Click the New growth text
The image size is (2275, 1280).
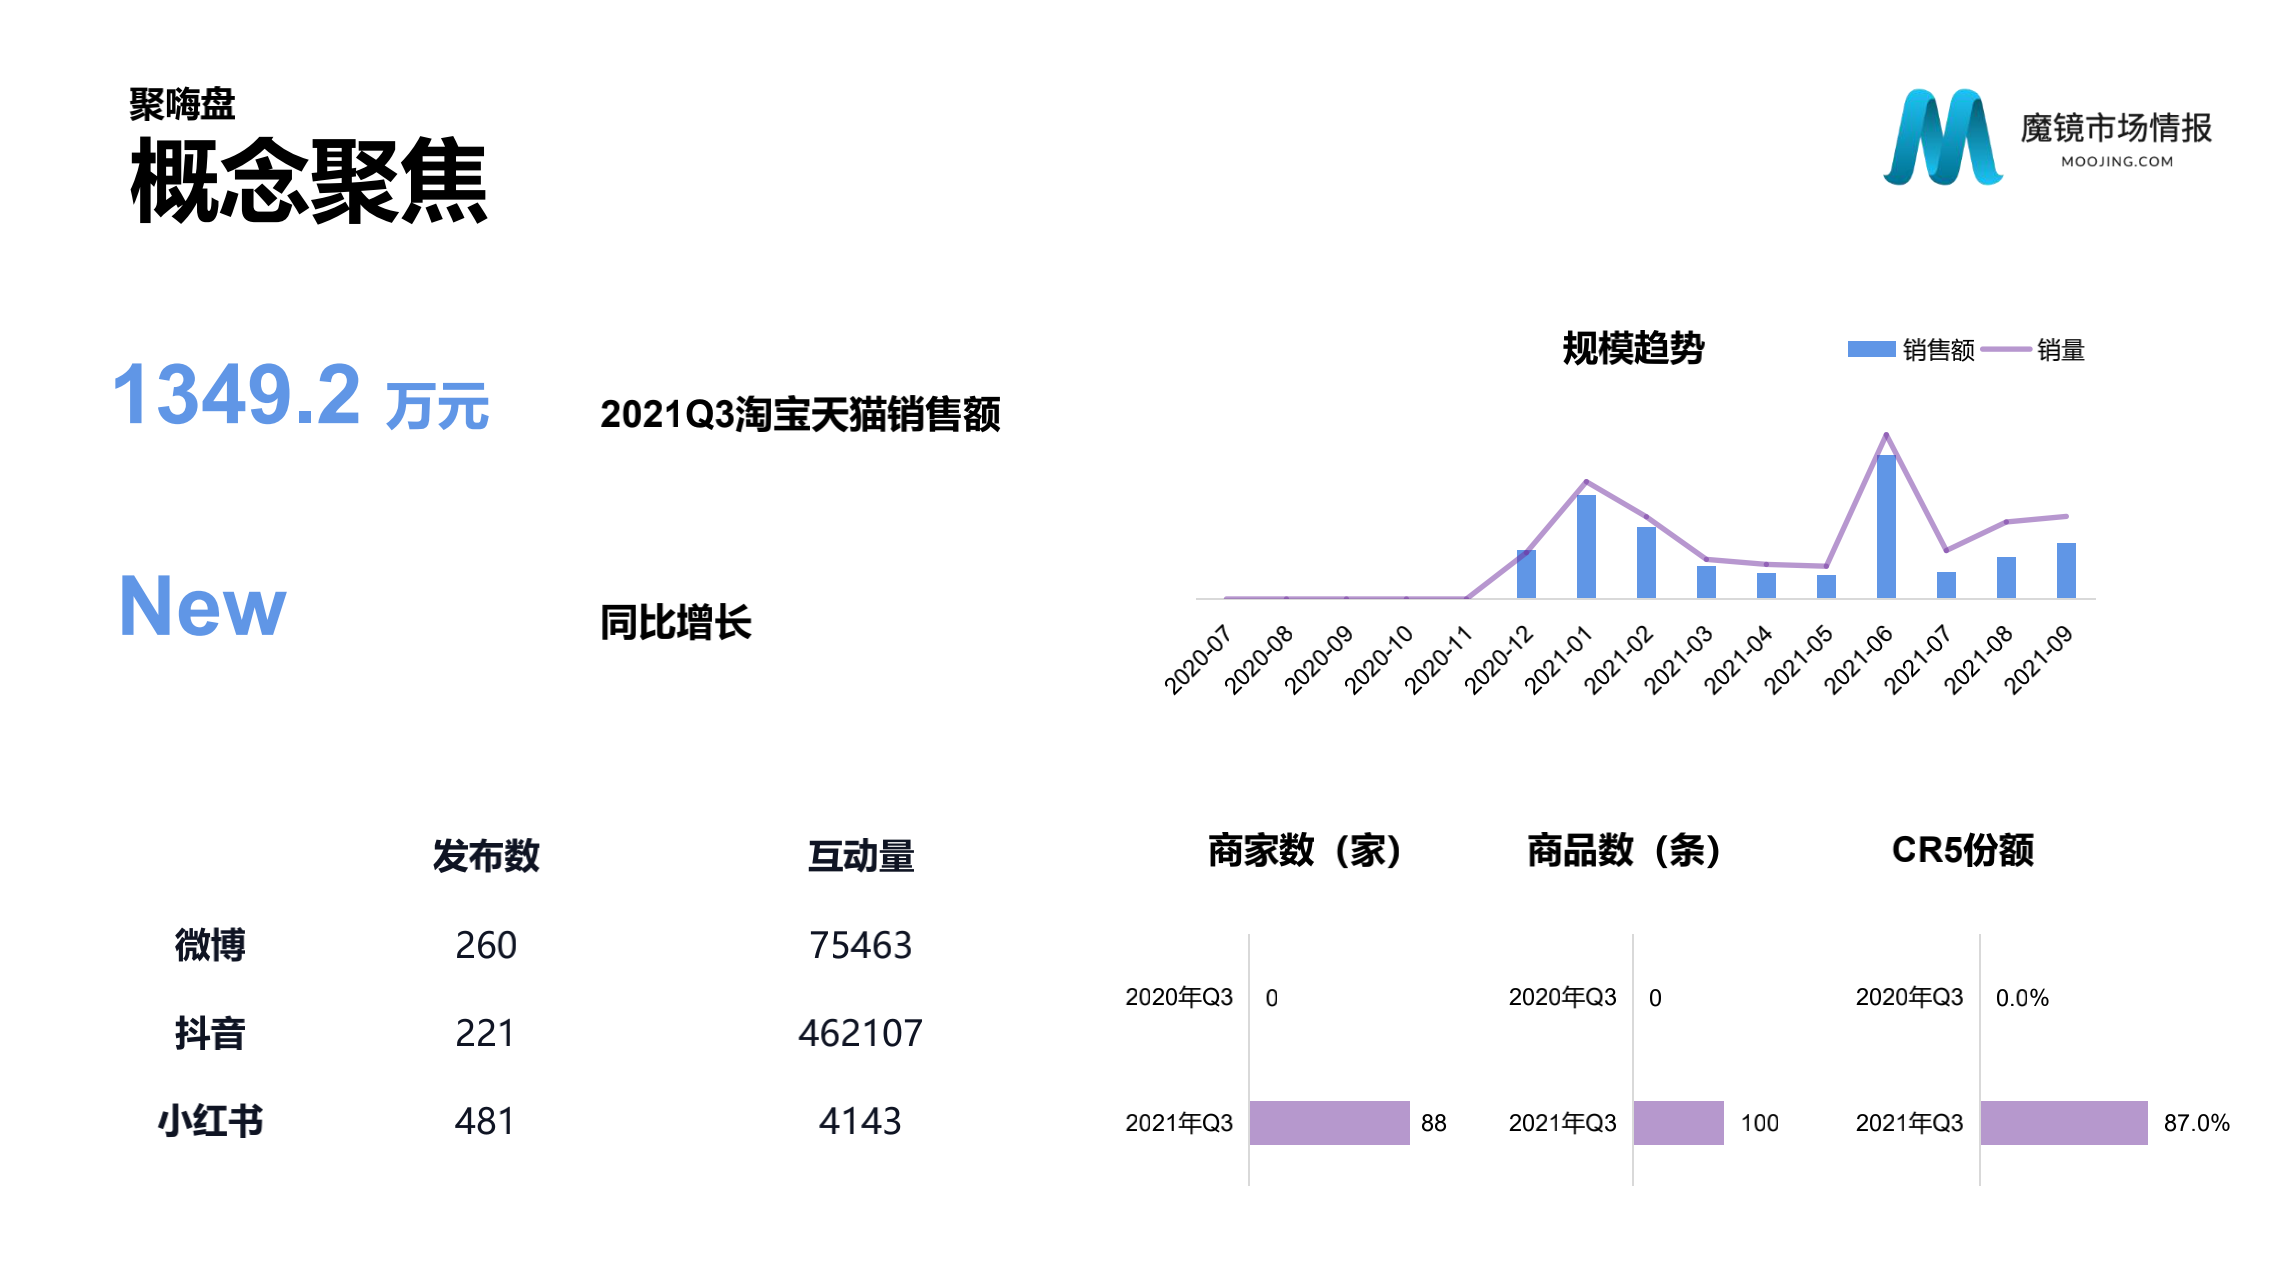(x=202, y=606)
